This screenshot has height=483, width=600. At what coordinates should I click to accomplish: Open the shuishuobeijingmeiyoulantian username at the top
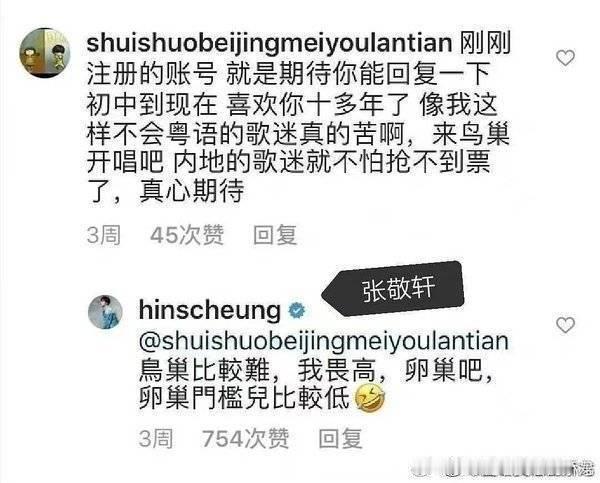click(269, 43)
